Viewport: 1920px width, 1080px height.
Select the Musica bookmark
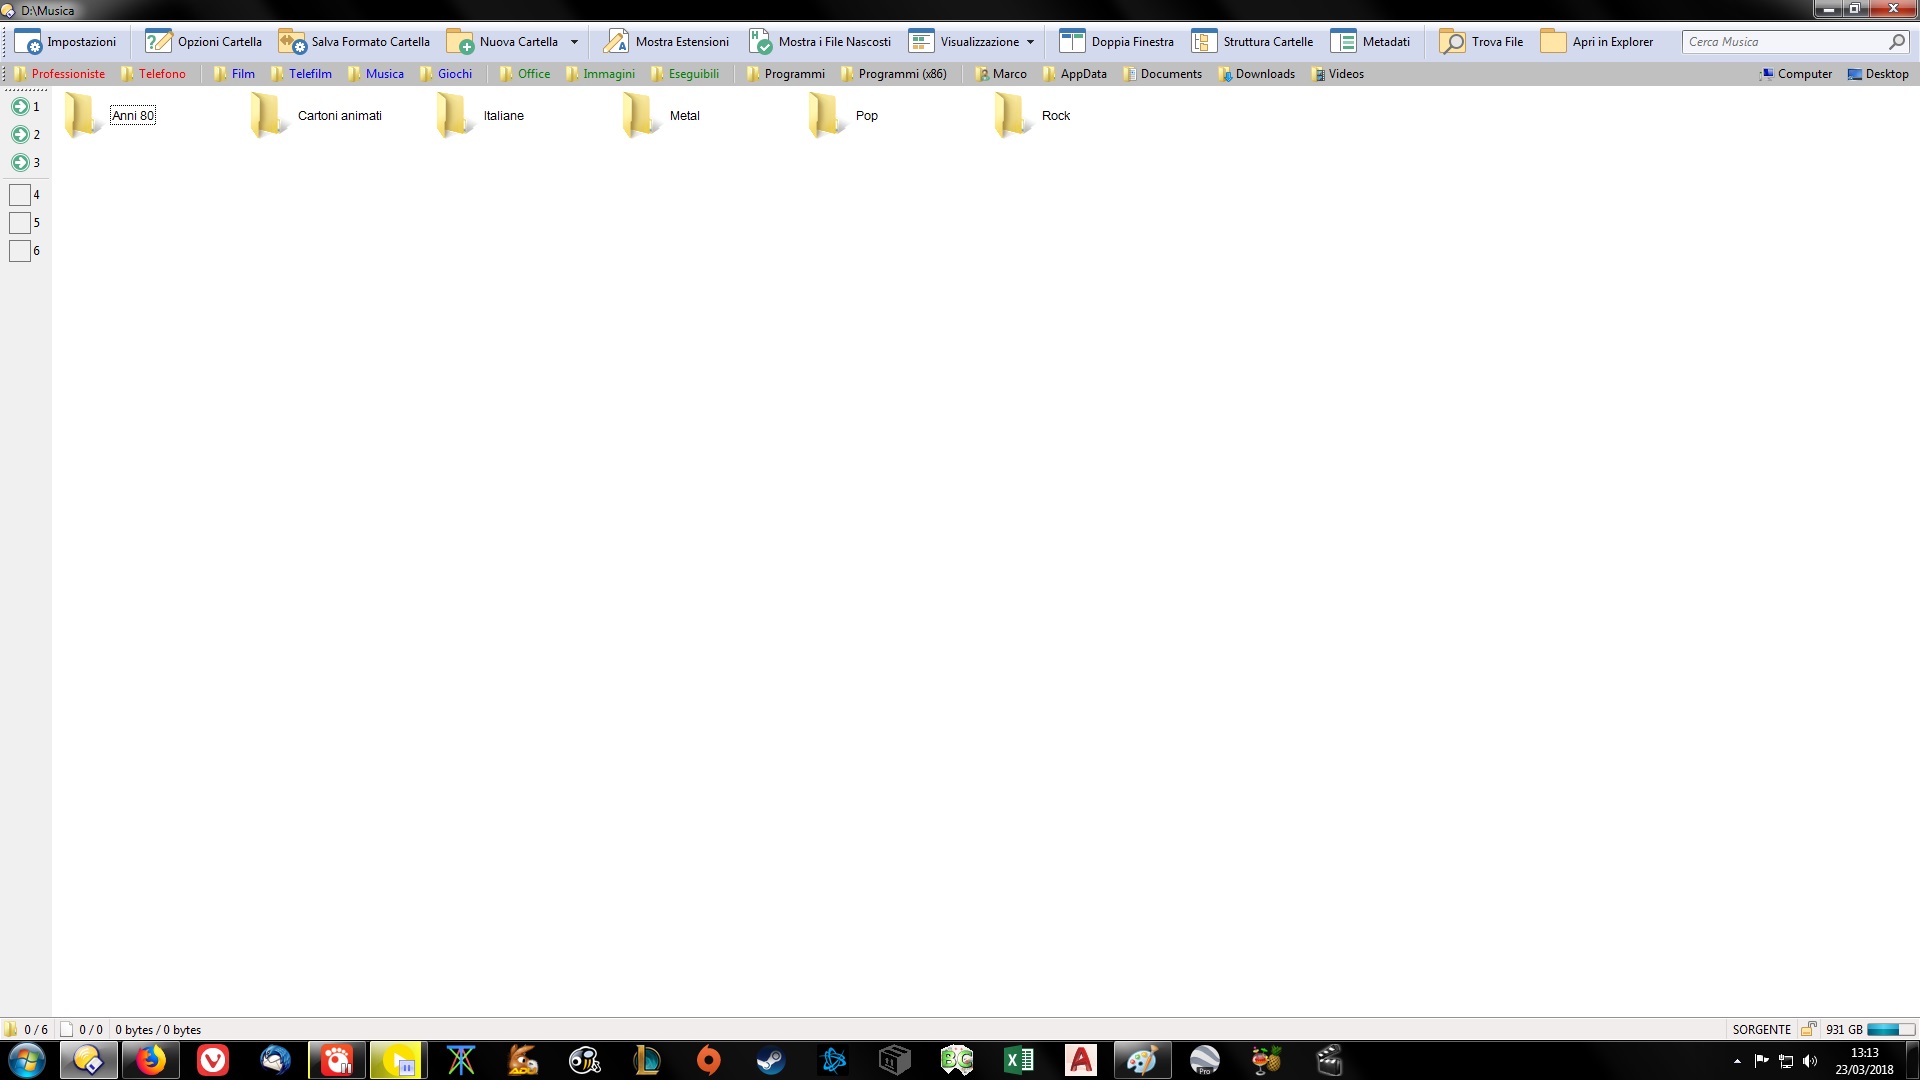click(376, 74)
